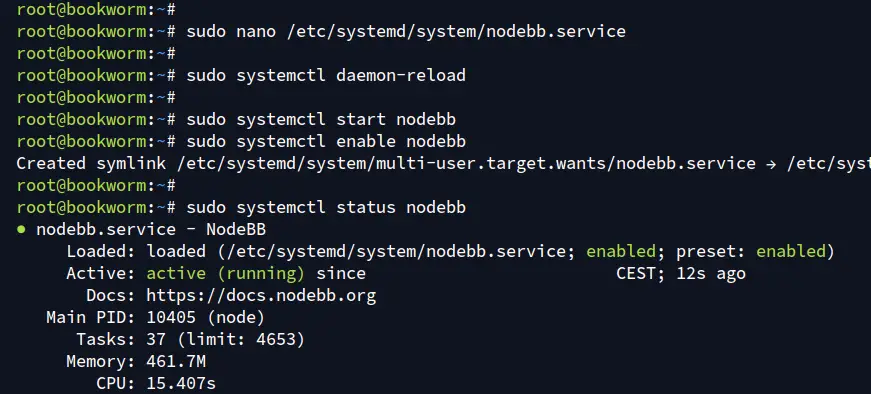The height and width of the screenshot is (394, 871).
Task: Click the first green enabled word on Loaded line
Action: tap(621, 252)
